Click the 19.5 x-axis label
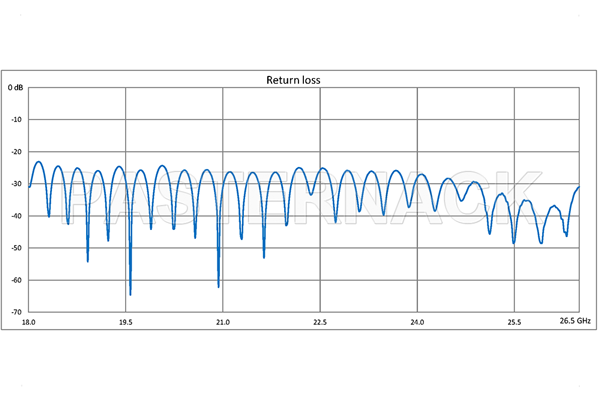Screen dimensions: 600x400 pyautogui.click(x=125, y=323)
